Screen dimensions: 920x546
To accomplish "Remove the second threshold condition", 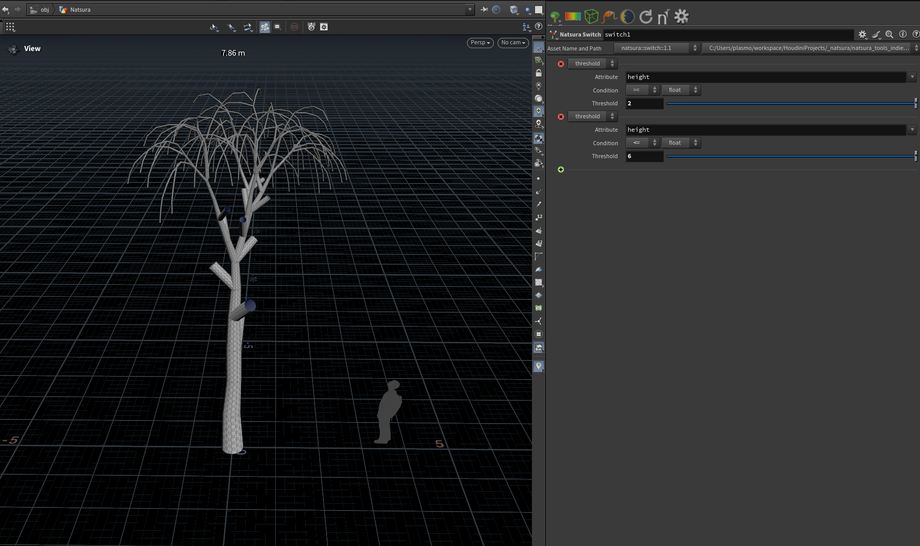I will coord(561,117).
